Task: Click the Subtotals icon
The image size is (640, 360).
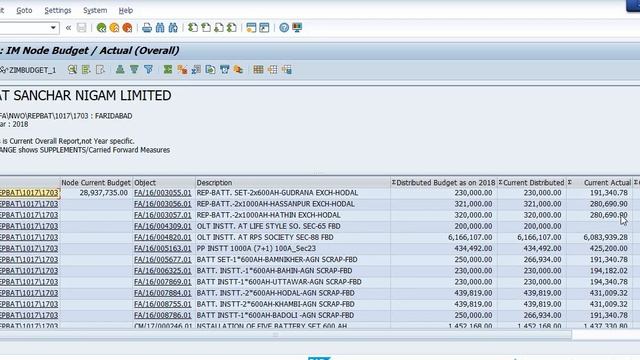Action: coord(182,70)
